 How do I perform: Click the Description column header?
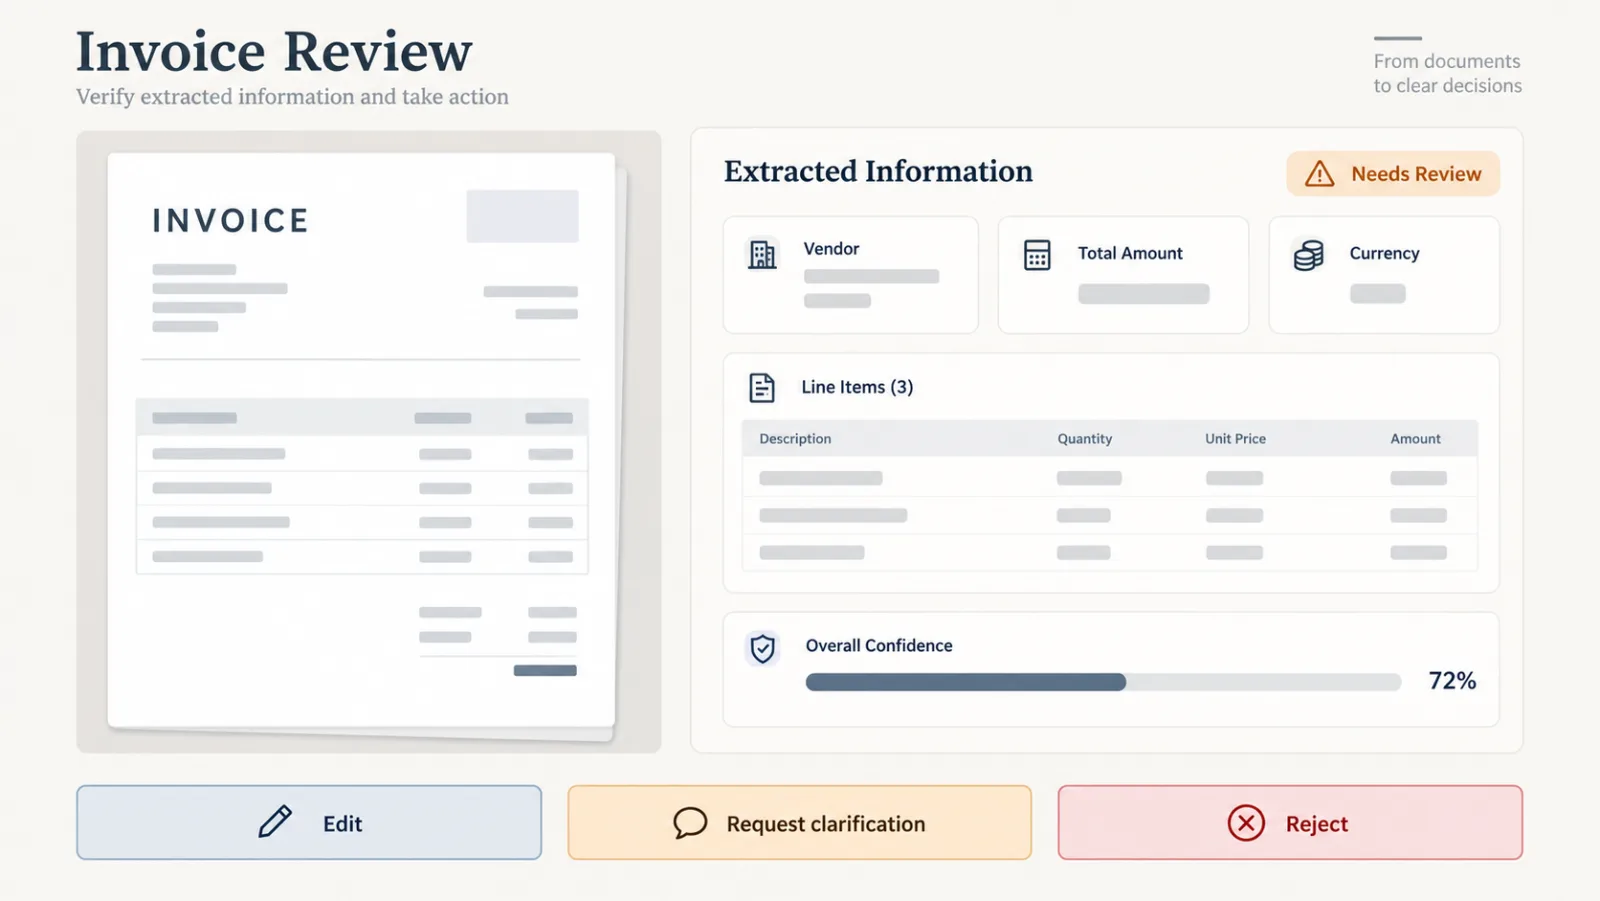coord(795,439)
